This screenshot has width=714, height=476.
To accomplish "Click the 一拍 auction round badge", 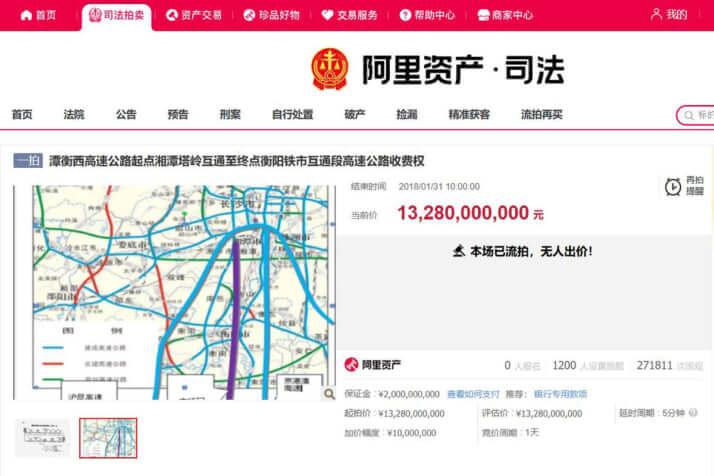I will click(x=28, y=160).
